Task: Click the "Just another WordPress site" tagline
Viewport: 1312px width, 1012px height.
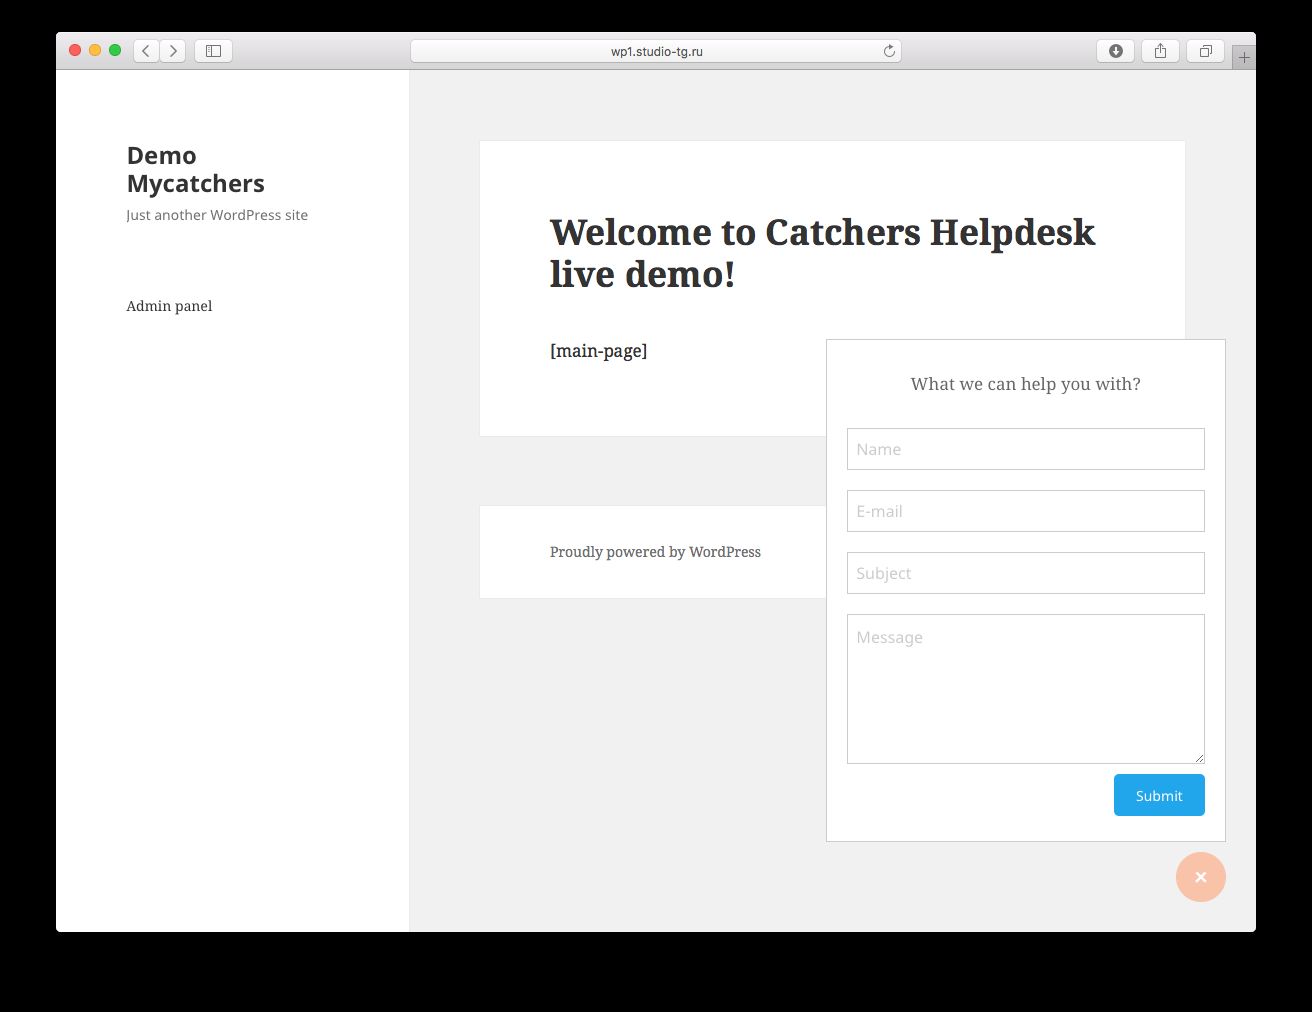Action: click(x=217, y=215)
